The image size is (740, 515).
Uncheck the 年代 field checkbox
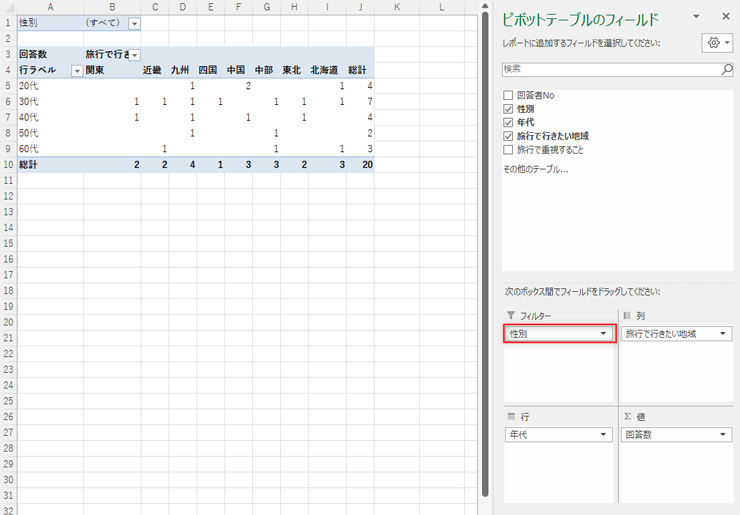pos(509,122)
